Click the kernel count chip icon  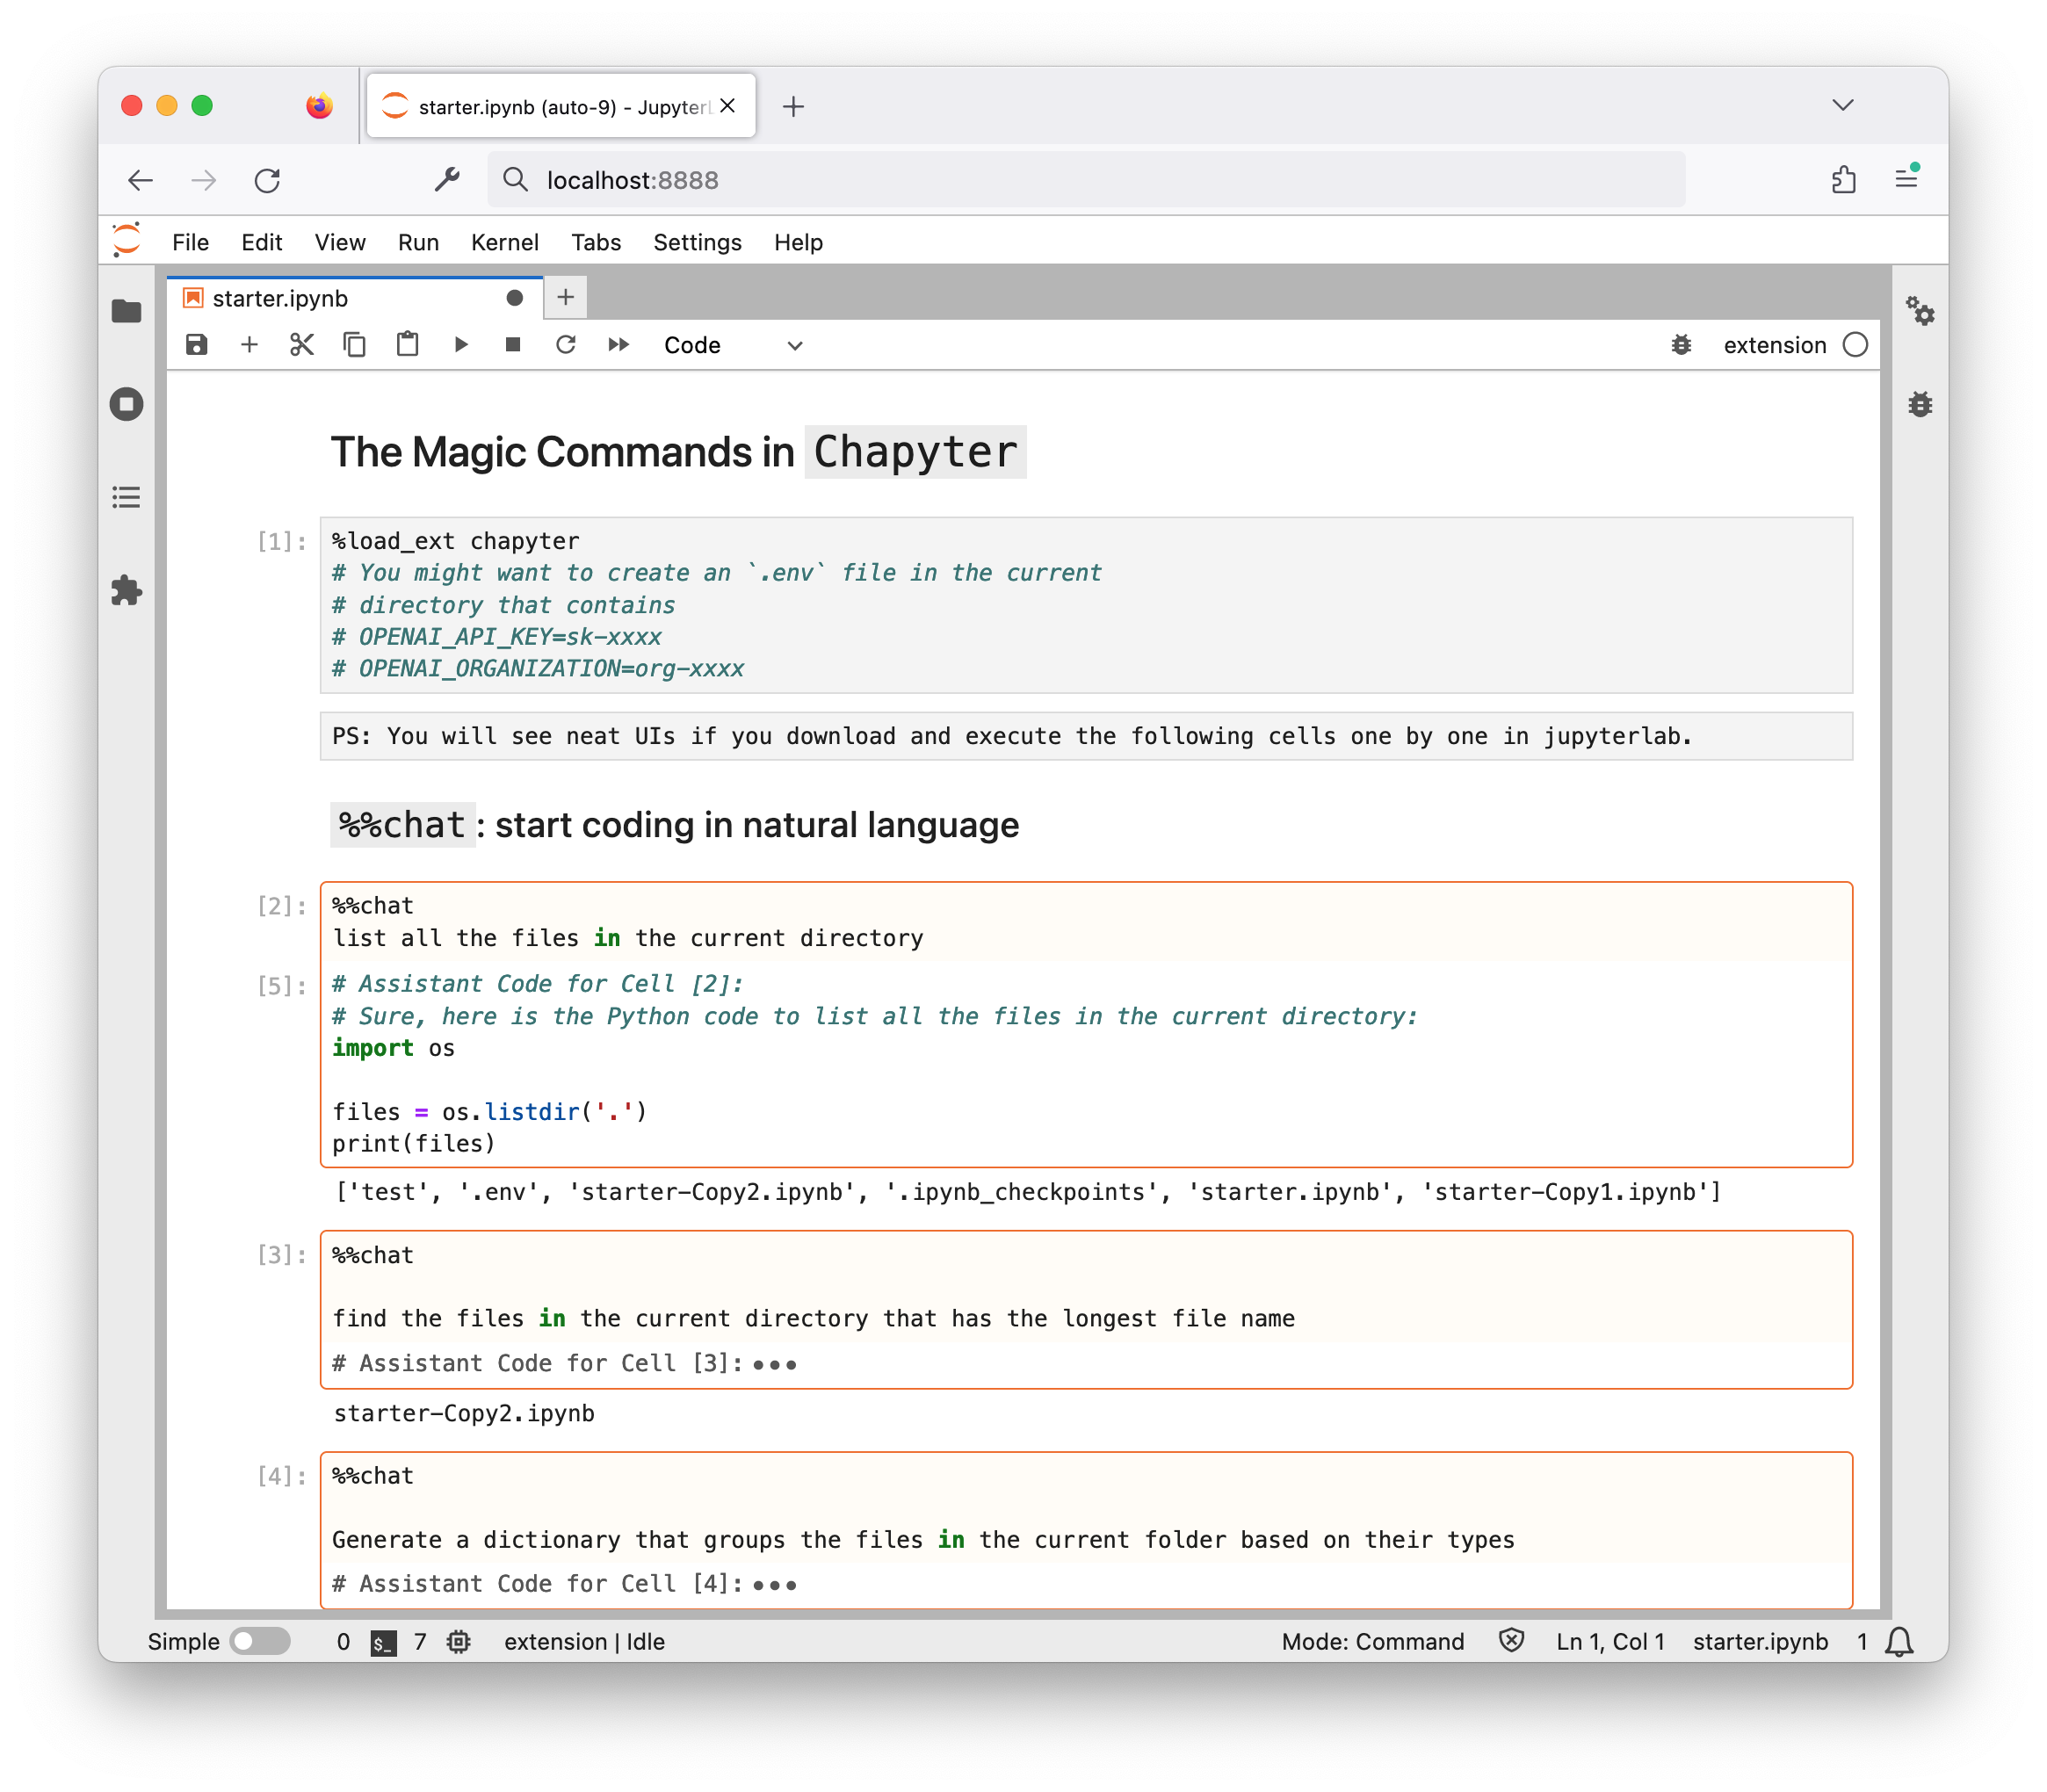pos(459,1642)
